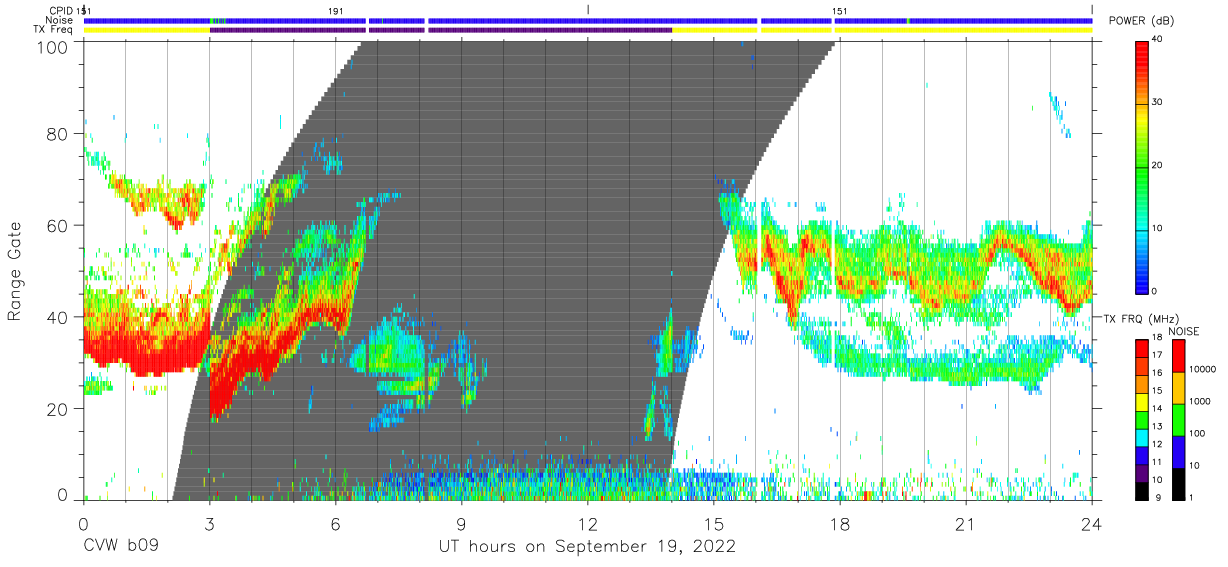Click range gate tick '60' on y-axis
This screenshot has height=567, width=1228.
60,225
